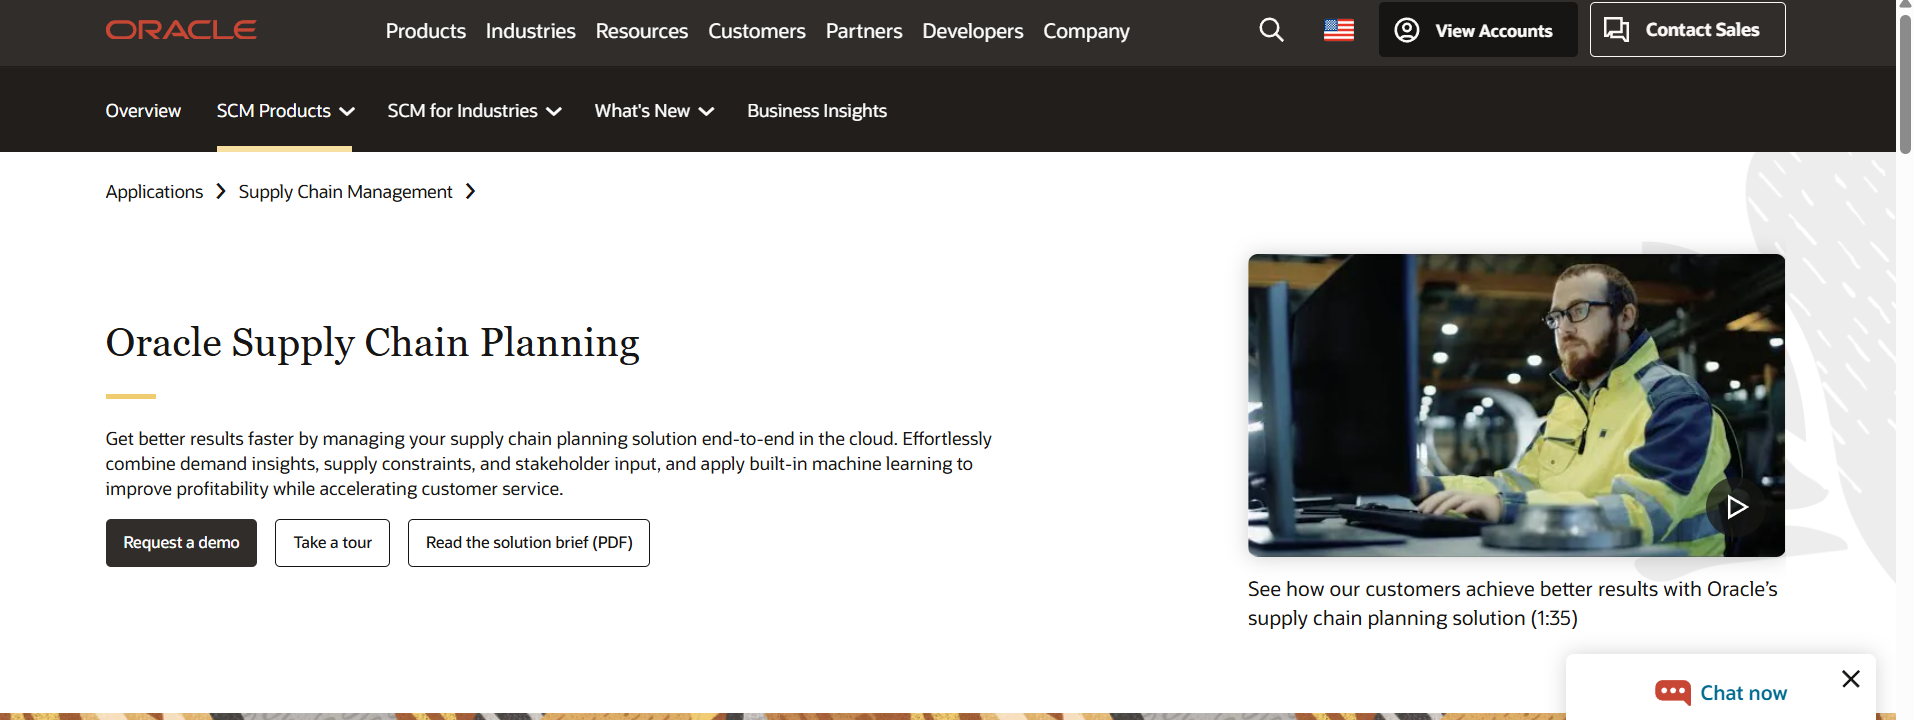This screenshot has height=720, width=1914.
Task: Open the Customers menu
Action: click(x=757, y=31)
